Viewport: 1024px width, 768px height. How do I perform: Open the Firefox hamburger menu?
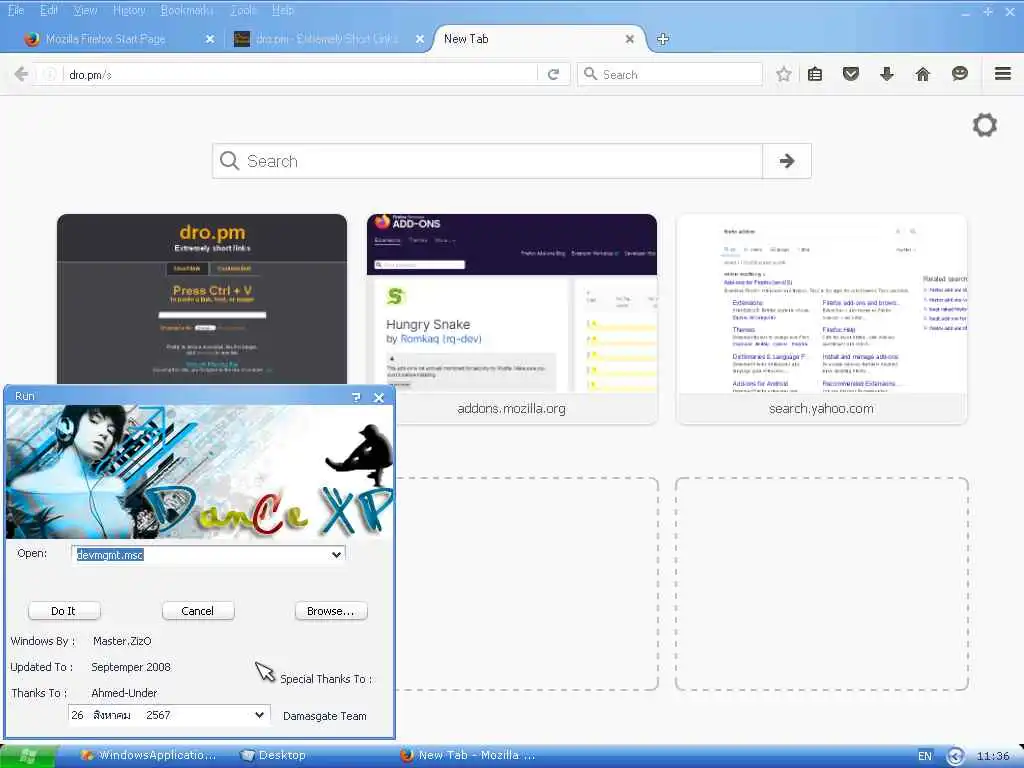1003,74
